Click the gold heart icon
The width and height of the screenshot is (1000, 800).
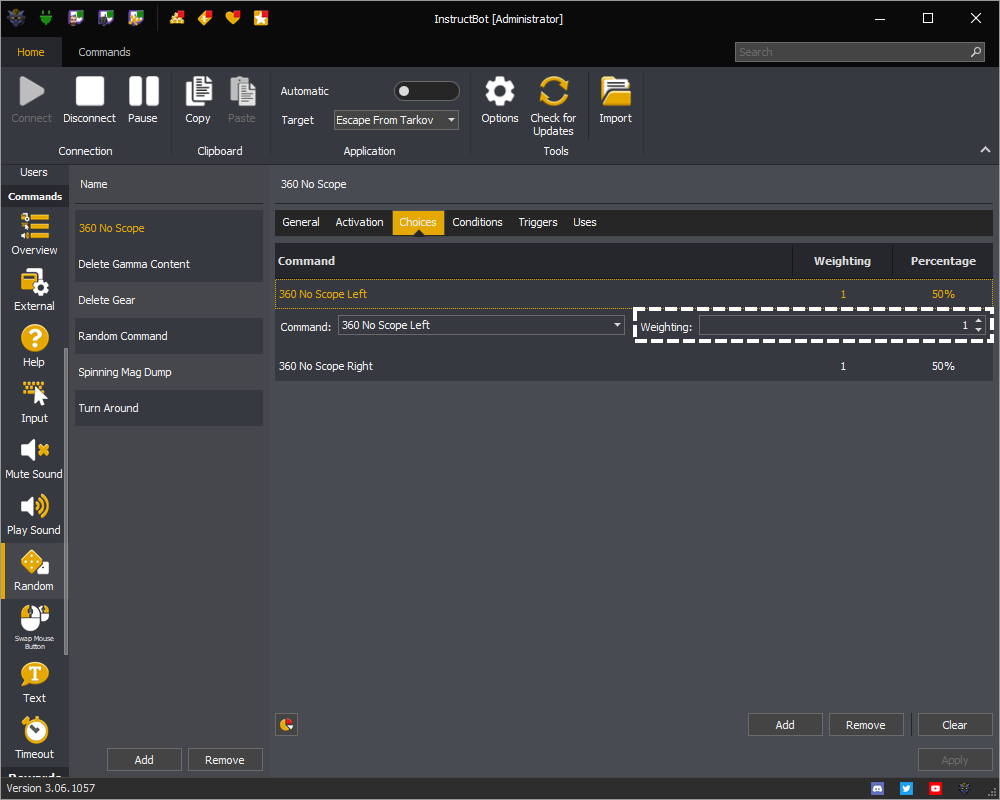tap(233, 18)
